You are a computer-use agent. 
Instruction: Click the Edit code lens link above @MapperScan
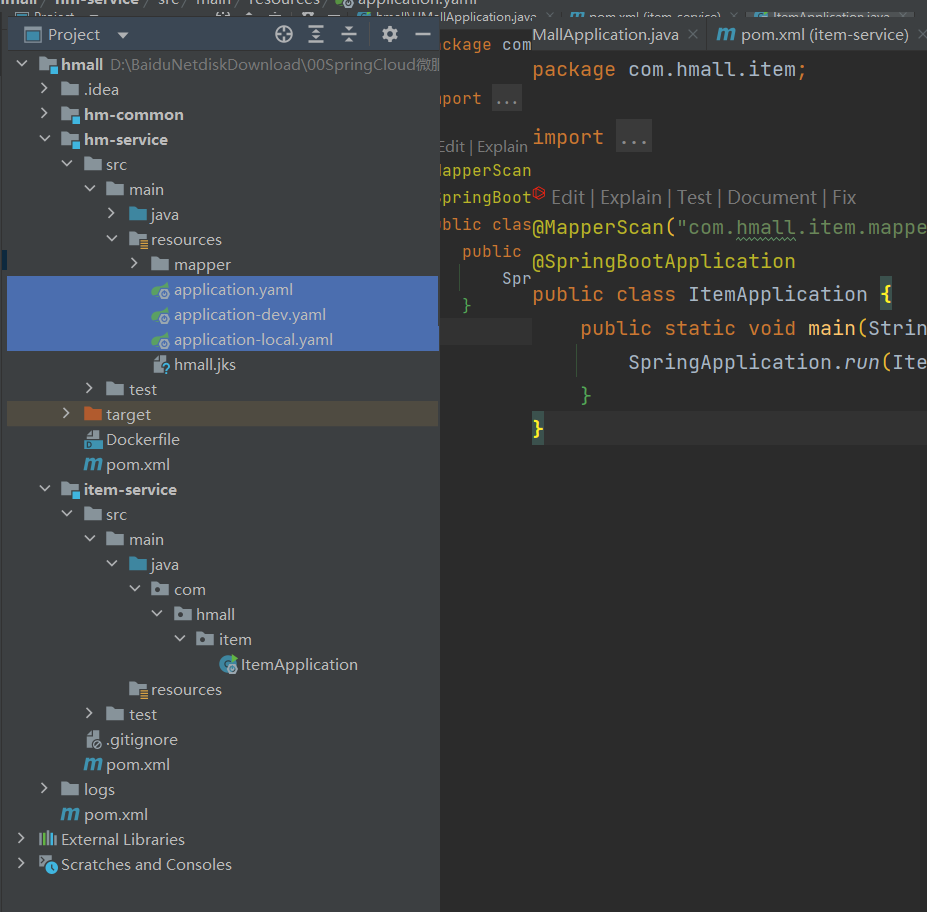point(568,197)
